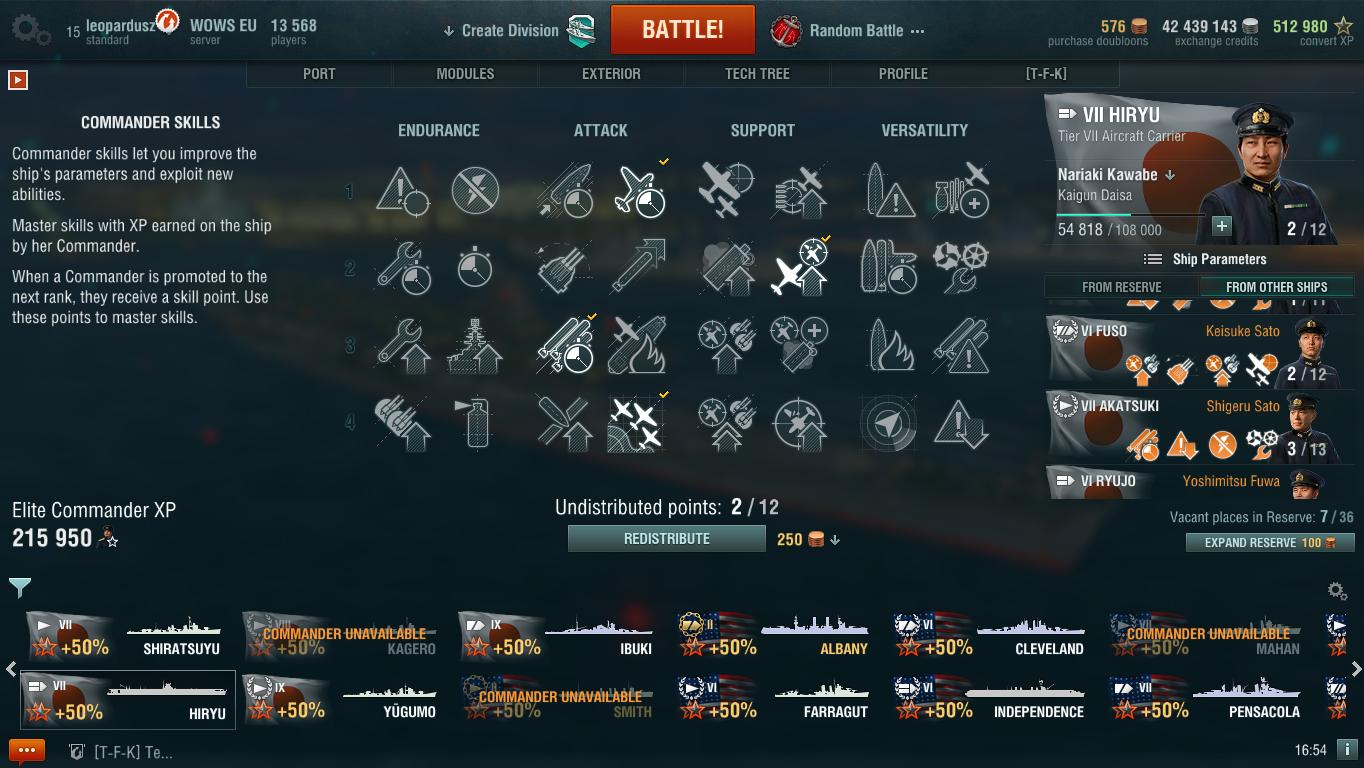Click the info icon beside the clock
Image resolution: width=1364 pixels, height=768 pixels.
1346,749
